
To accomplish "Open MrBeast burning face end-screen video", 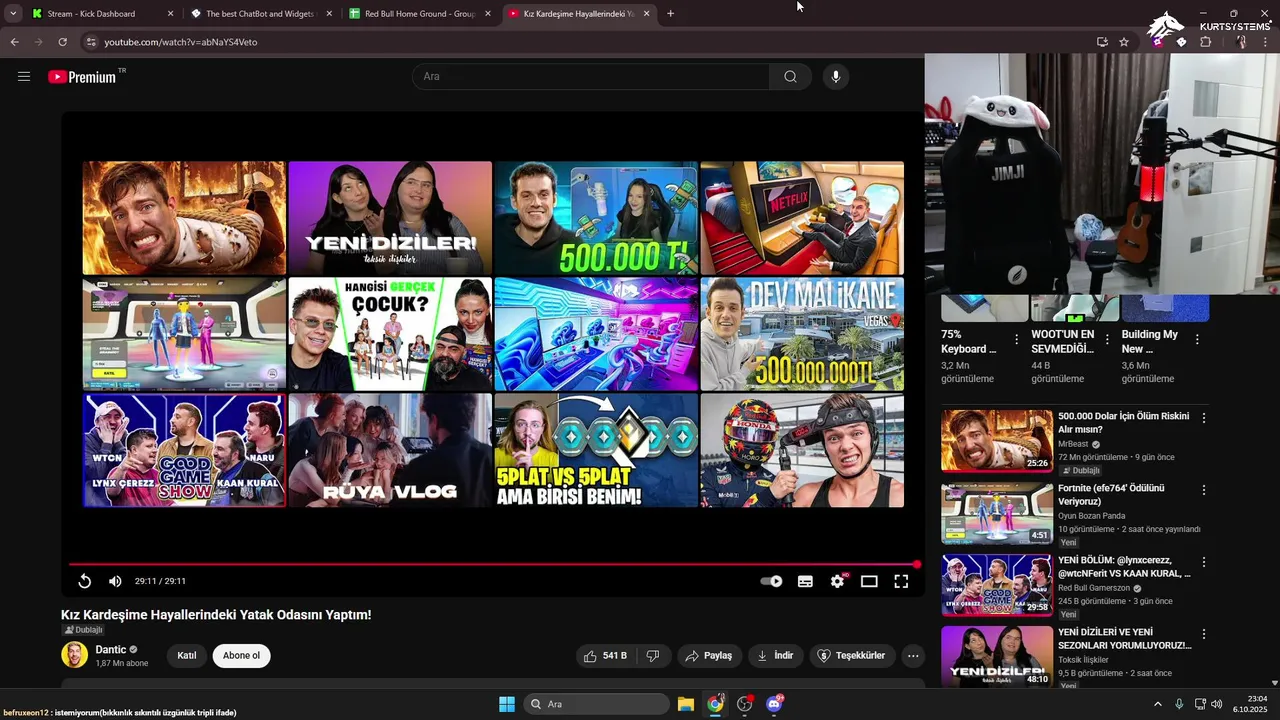I will click(184, 218).
